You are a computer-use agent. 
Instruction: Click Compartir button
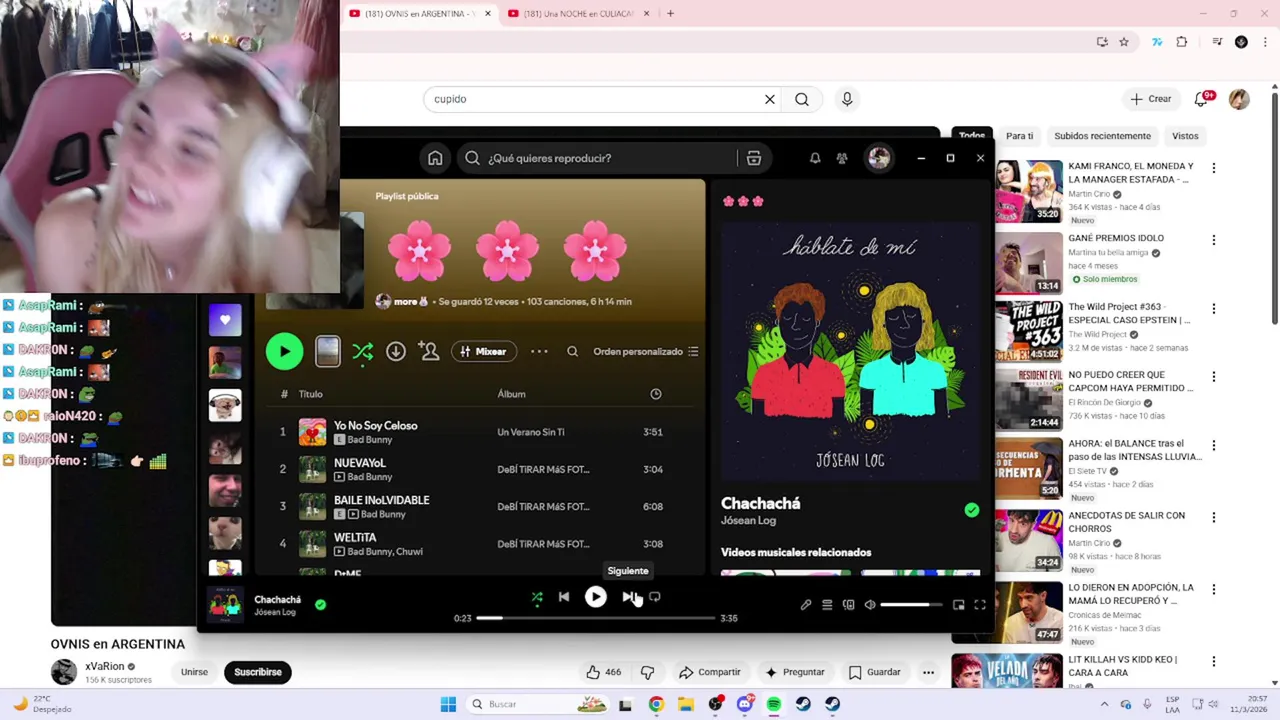[710, 672]
